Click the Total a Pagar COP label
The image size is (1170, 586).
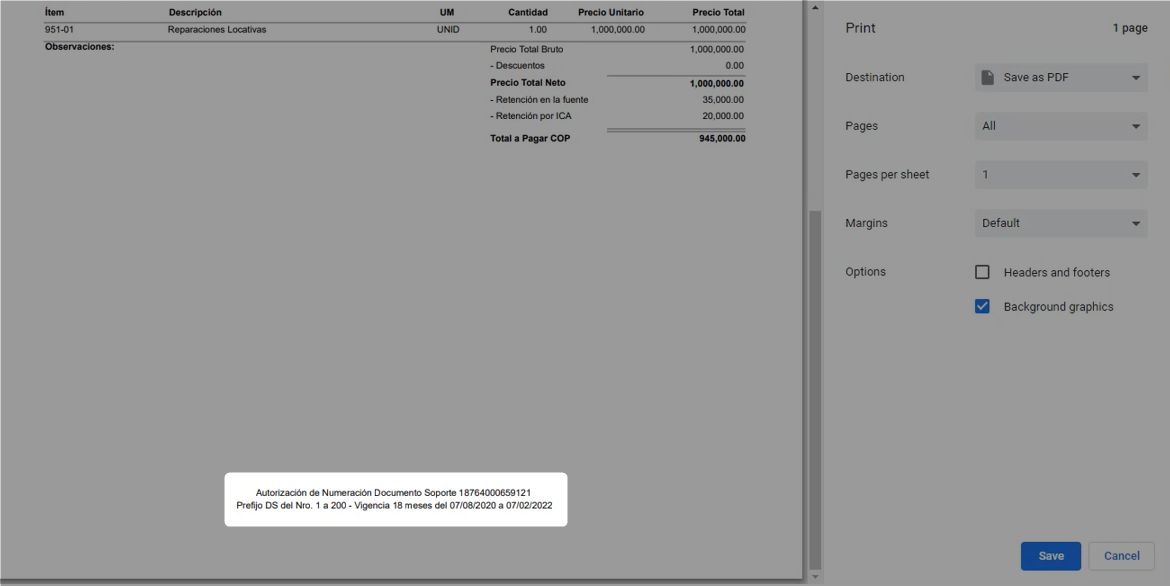tap(530, 139)
